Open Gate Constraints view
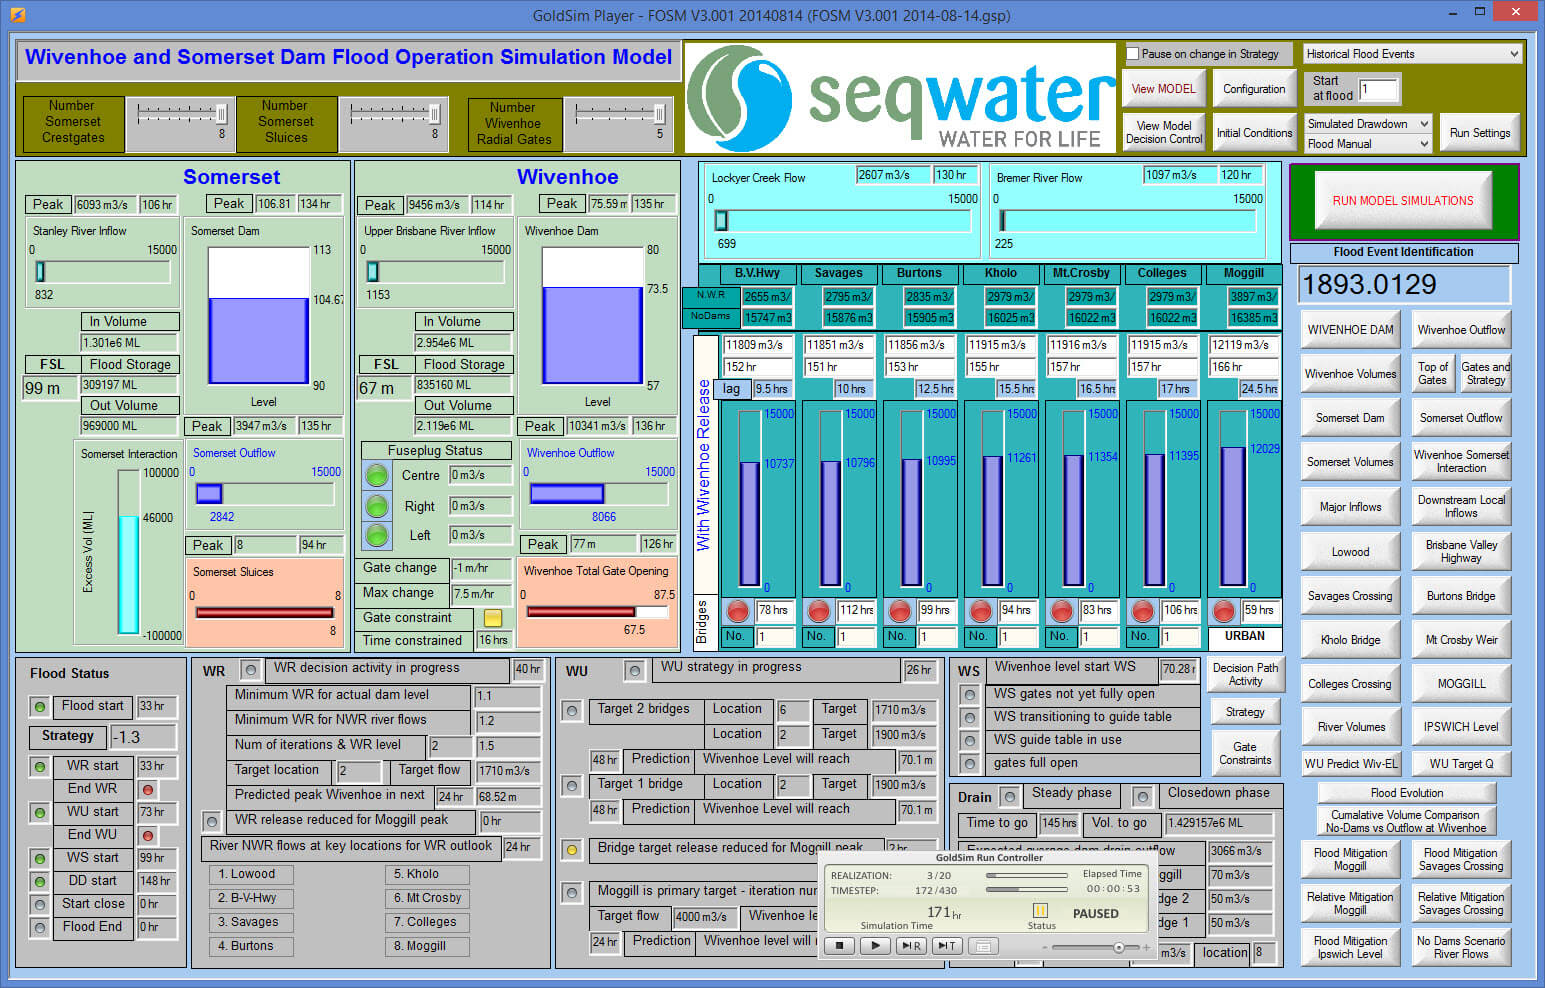This screenshot has height=988, width=1545. pyautogui.click(x=1245, y=754)
